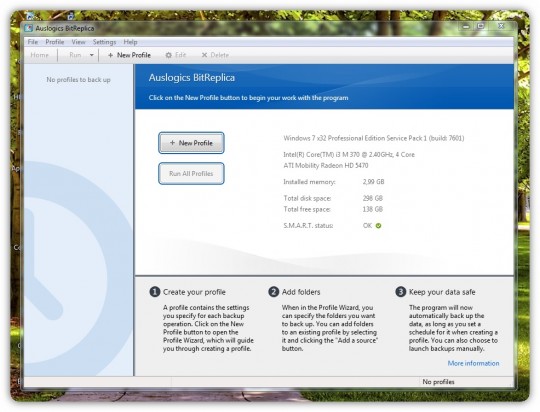Click the total free space value 138 GB

pyautogui.click(x=373, y=209)
